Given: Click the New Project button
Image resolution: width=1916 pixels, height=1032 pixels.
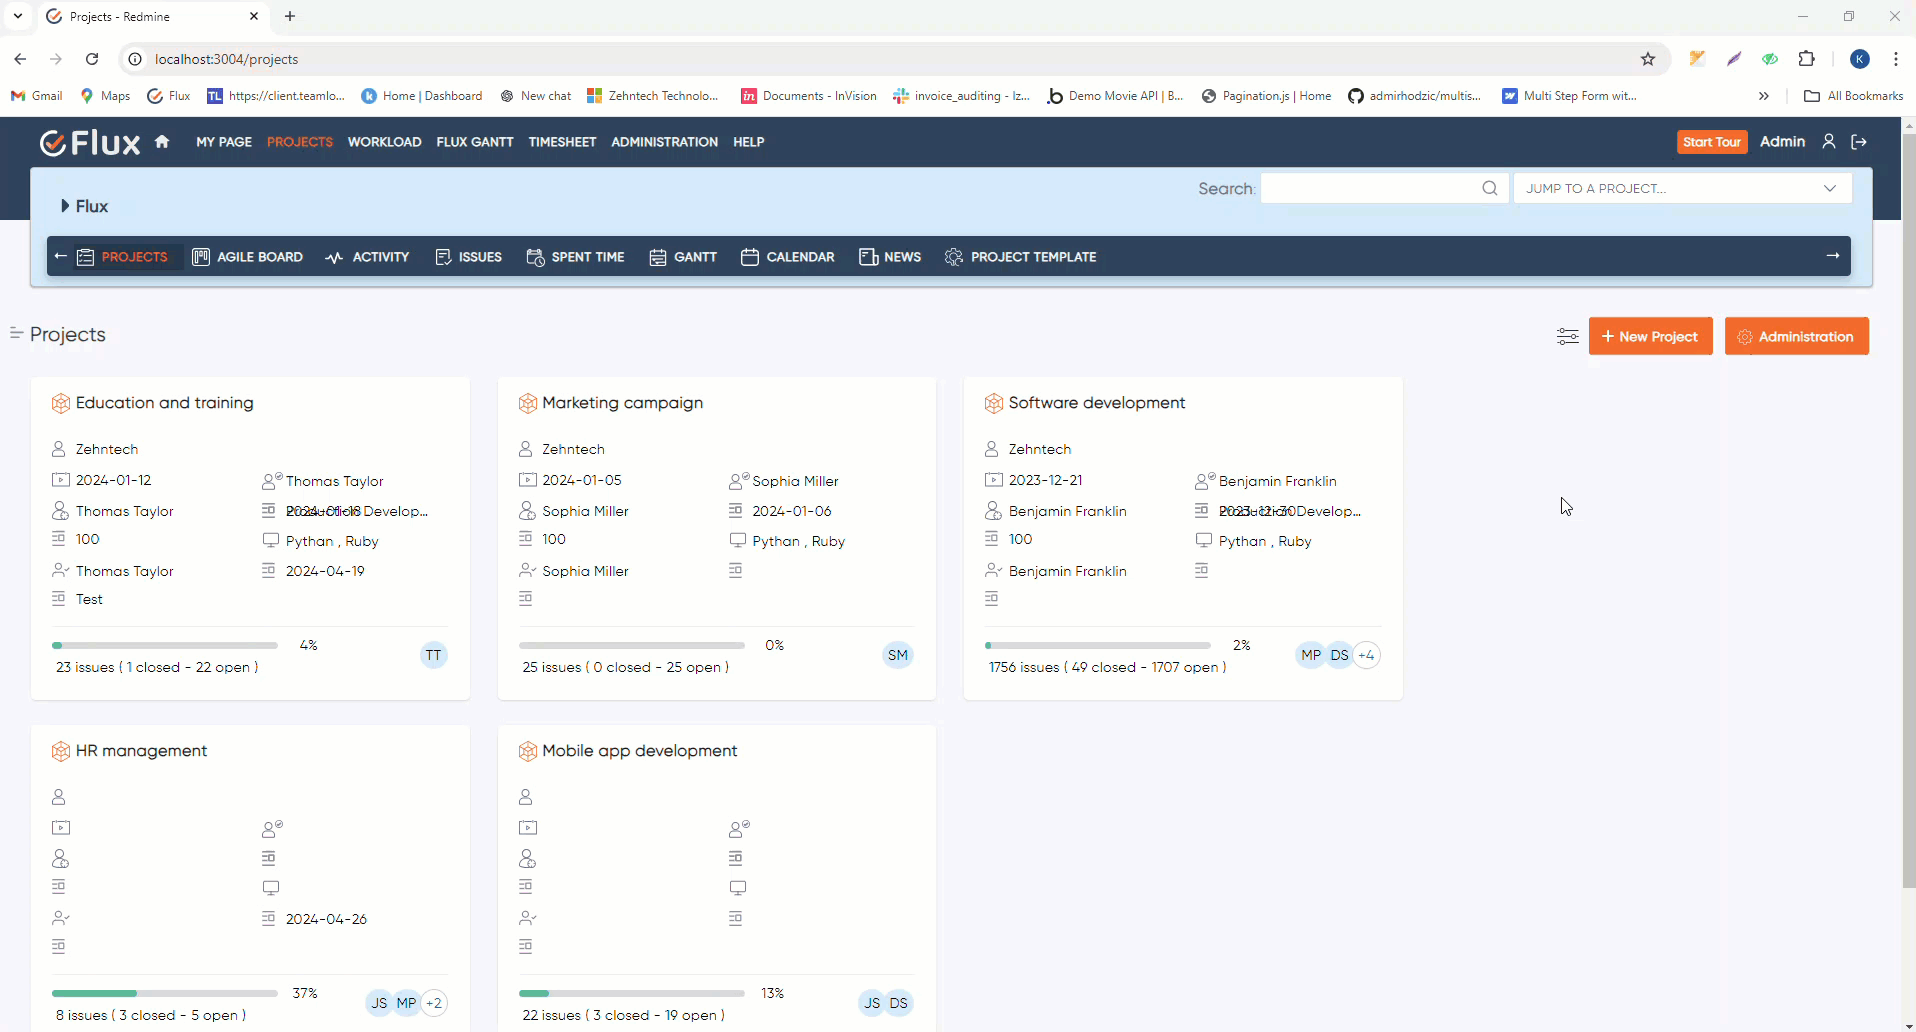Looking at the screenshot, I should 1650,337.
